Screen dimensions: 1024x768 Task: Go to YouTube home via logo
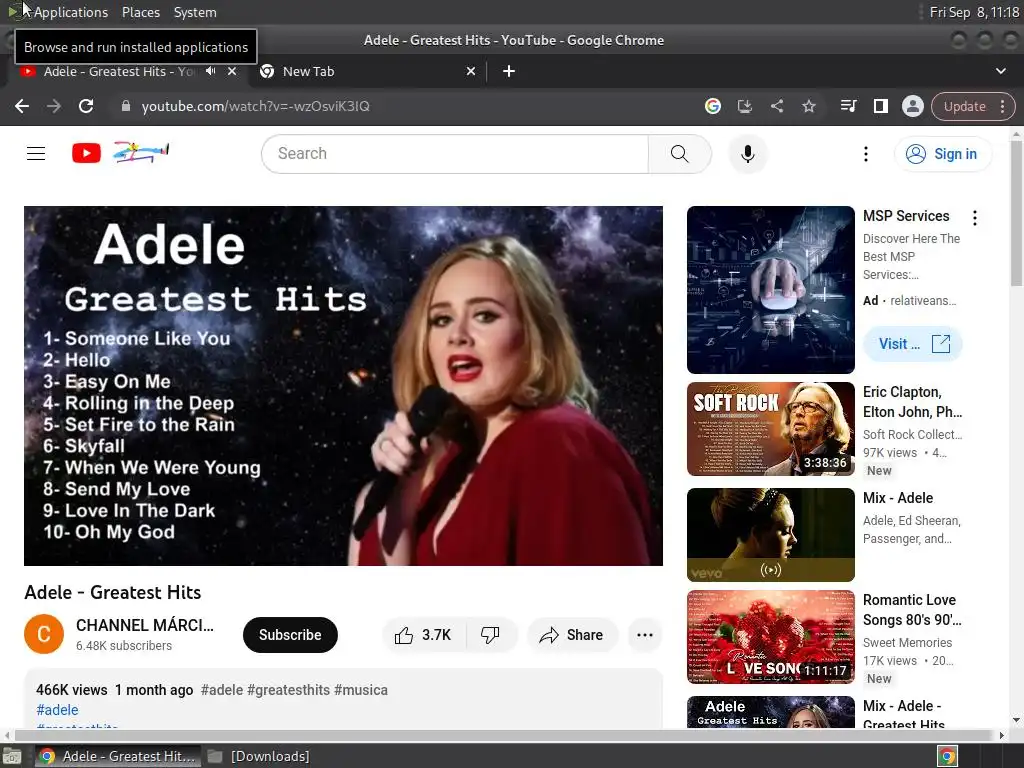click(x=120, y=153)
